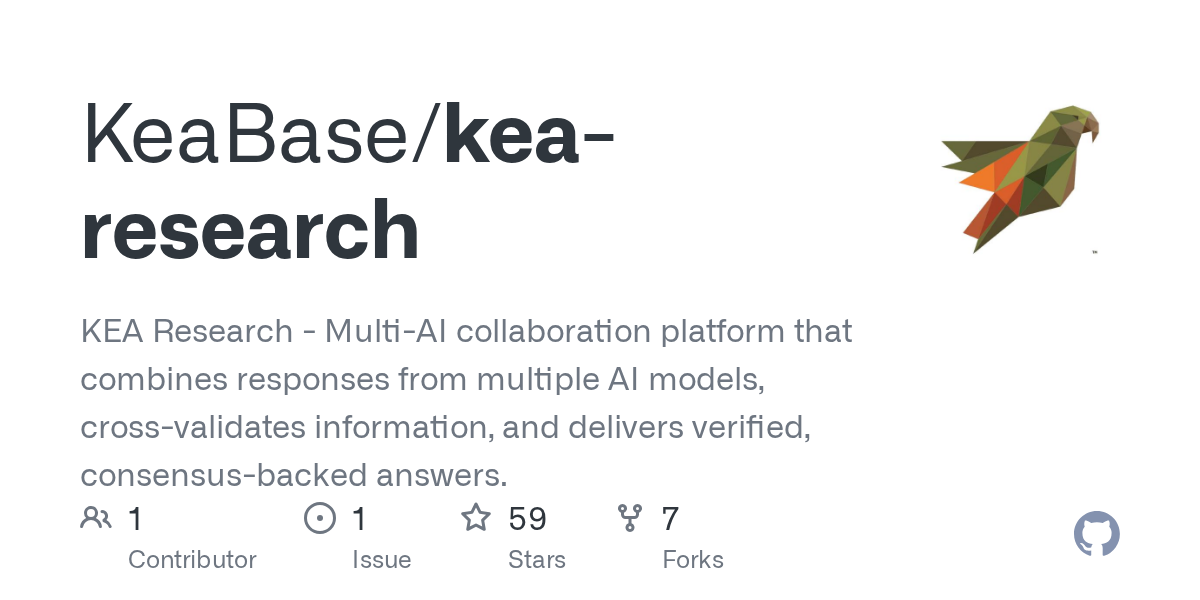
Task: Select the Issue label
Action: pyautogui.click(x=381, y=559)
